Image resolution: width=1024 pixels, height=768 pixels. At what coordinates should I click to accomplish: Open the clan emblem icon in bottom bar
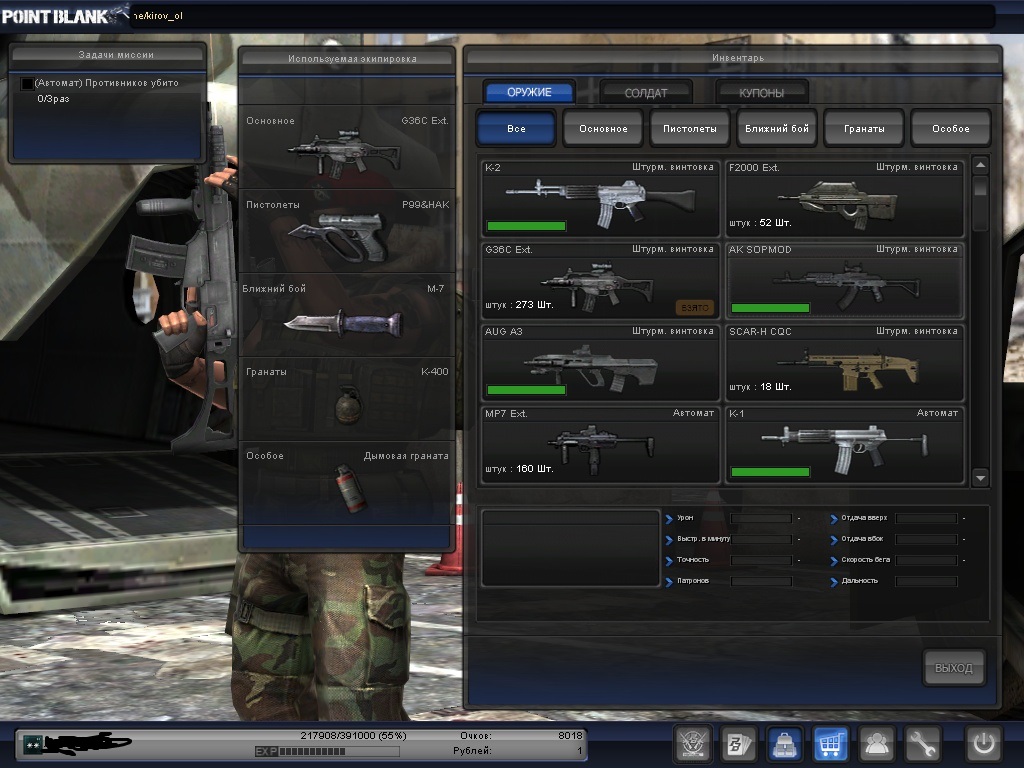[x=693, y=743]
